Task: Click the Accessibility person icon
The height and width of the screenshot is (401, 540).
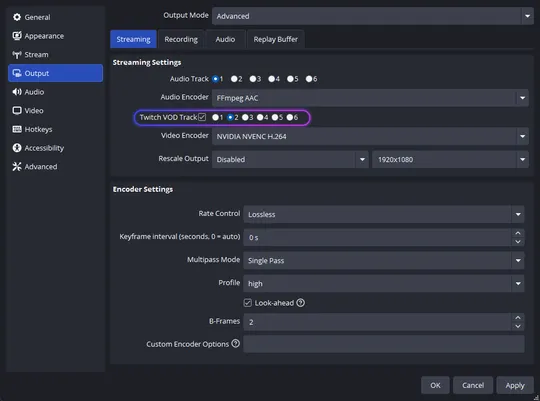Action: point(17,148)
